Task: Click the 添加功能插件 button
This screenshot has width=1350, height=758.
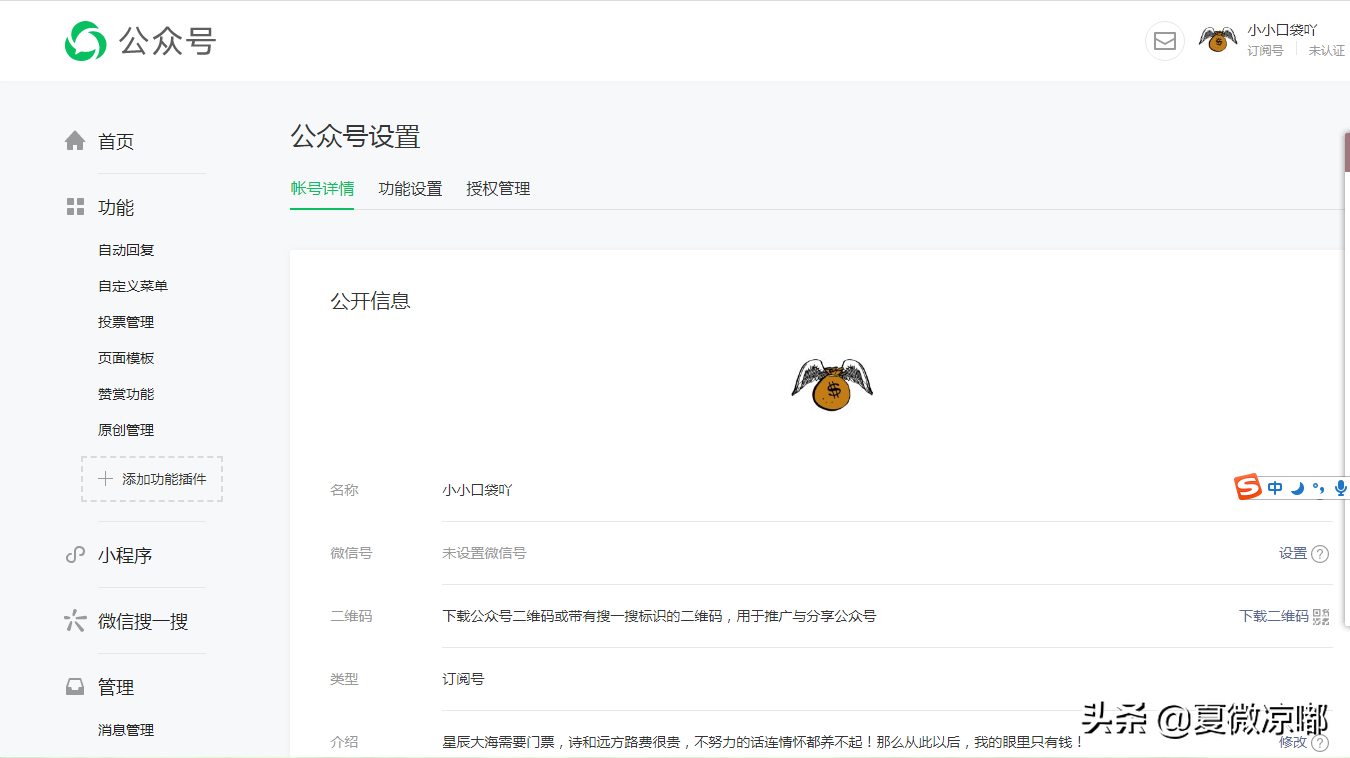Action: coord(151,479)
